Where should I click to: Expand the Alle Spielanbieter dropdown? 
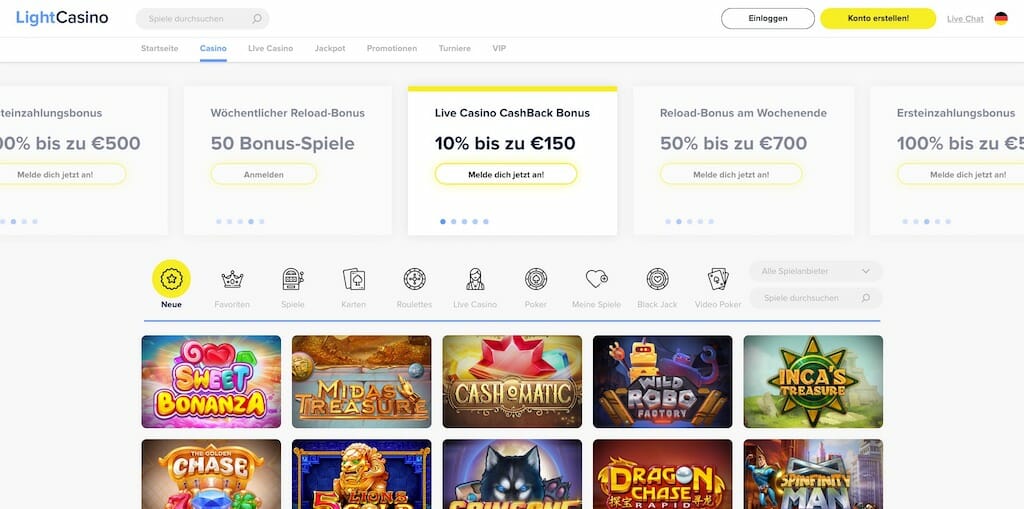pos(815,271)
